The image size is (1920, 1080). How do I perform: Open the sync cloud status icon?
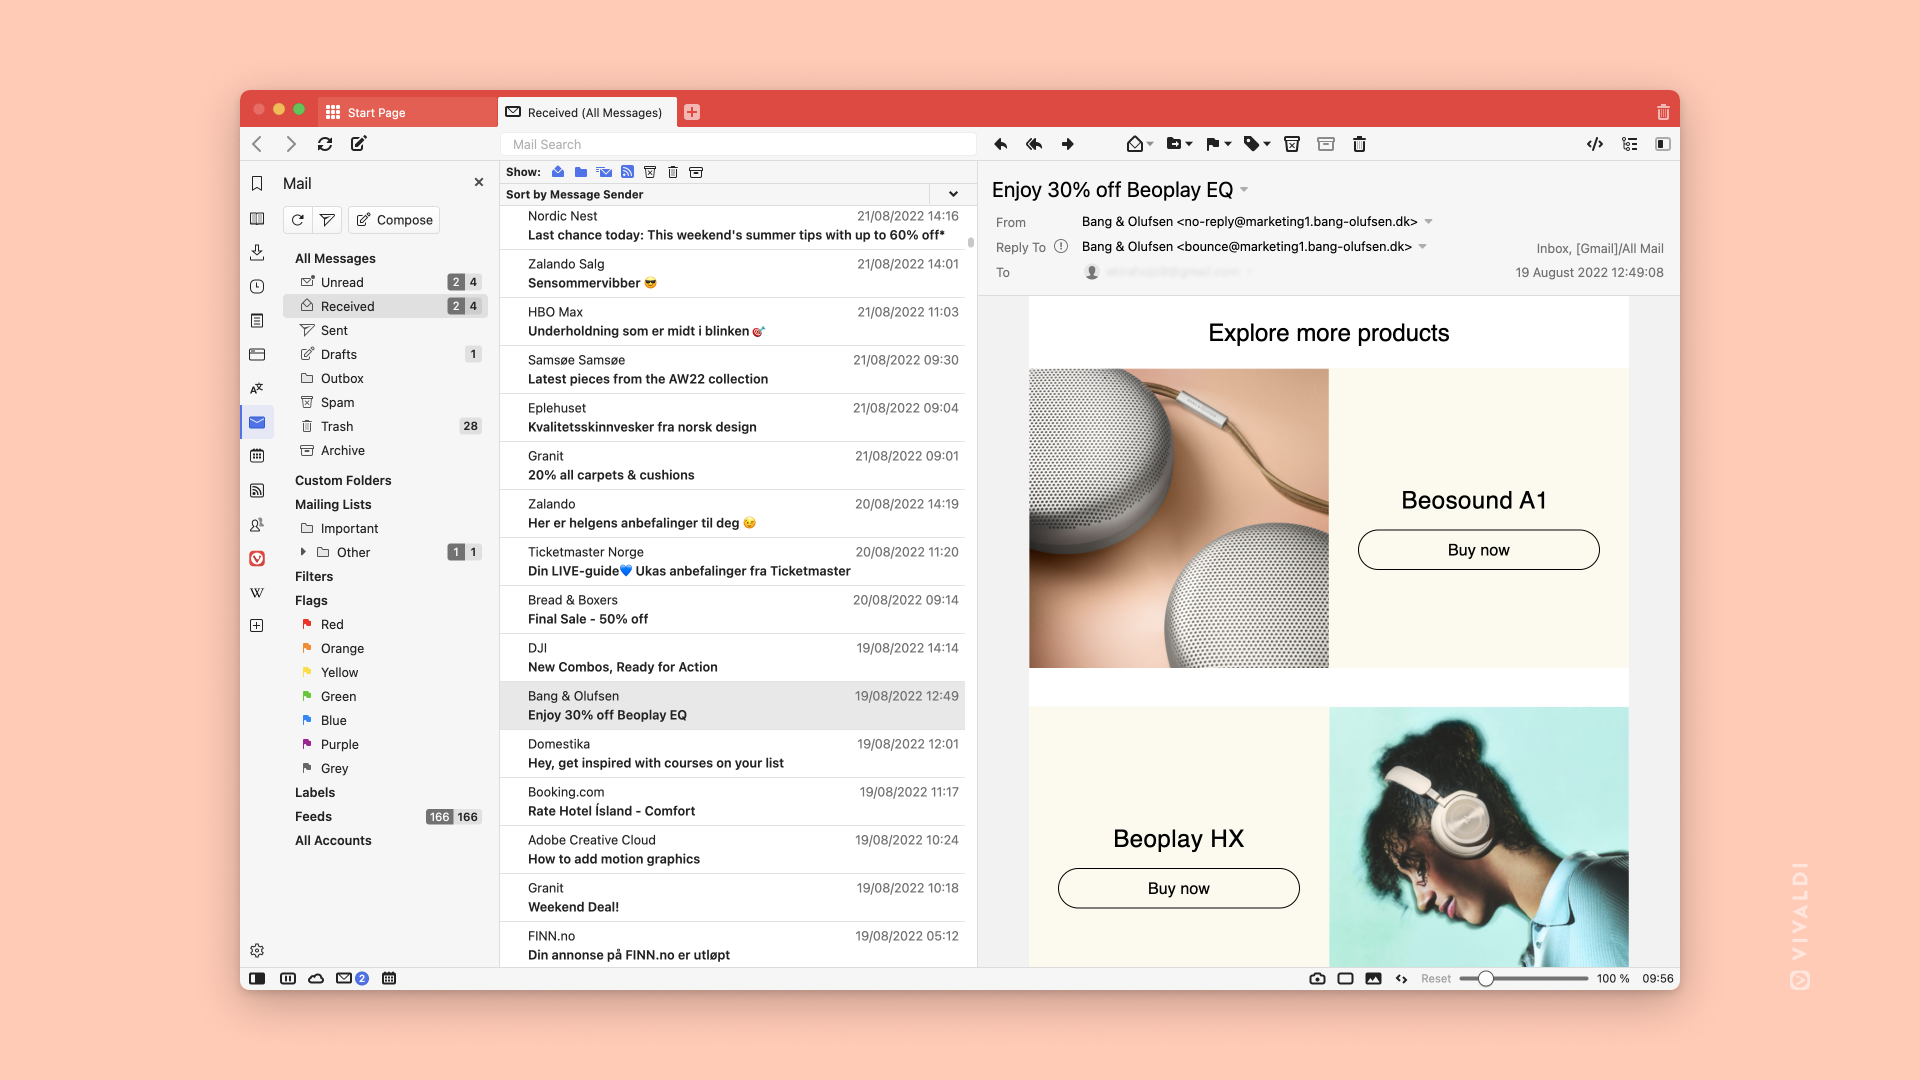pyautogui.click(x=316, y=979)
